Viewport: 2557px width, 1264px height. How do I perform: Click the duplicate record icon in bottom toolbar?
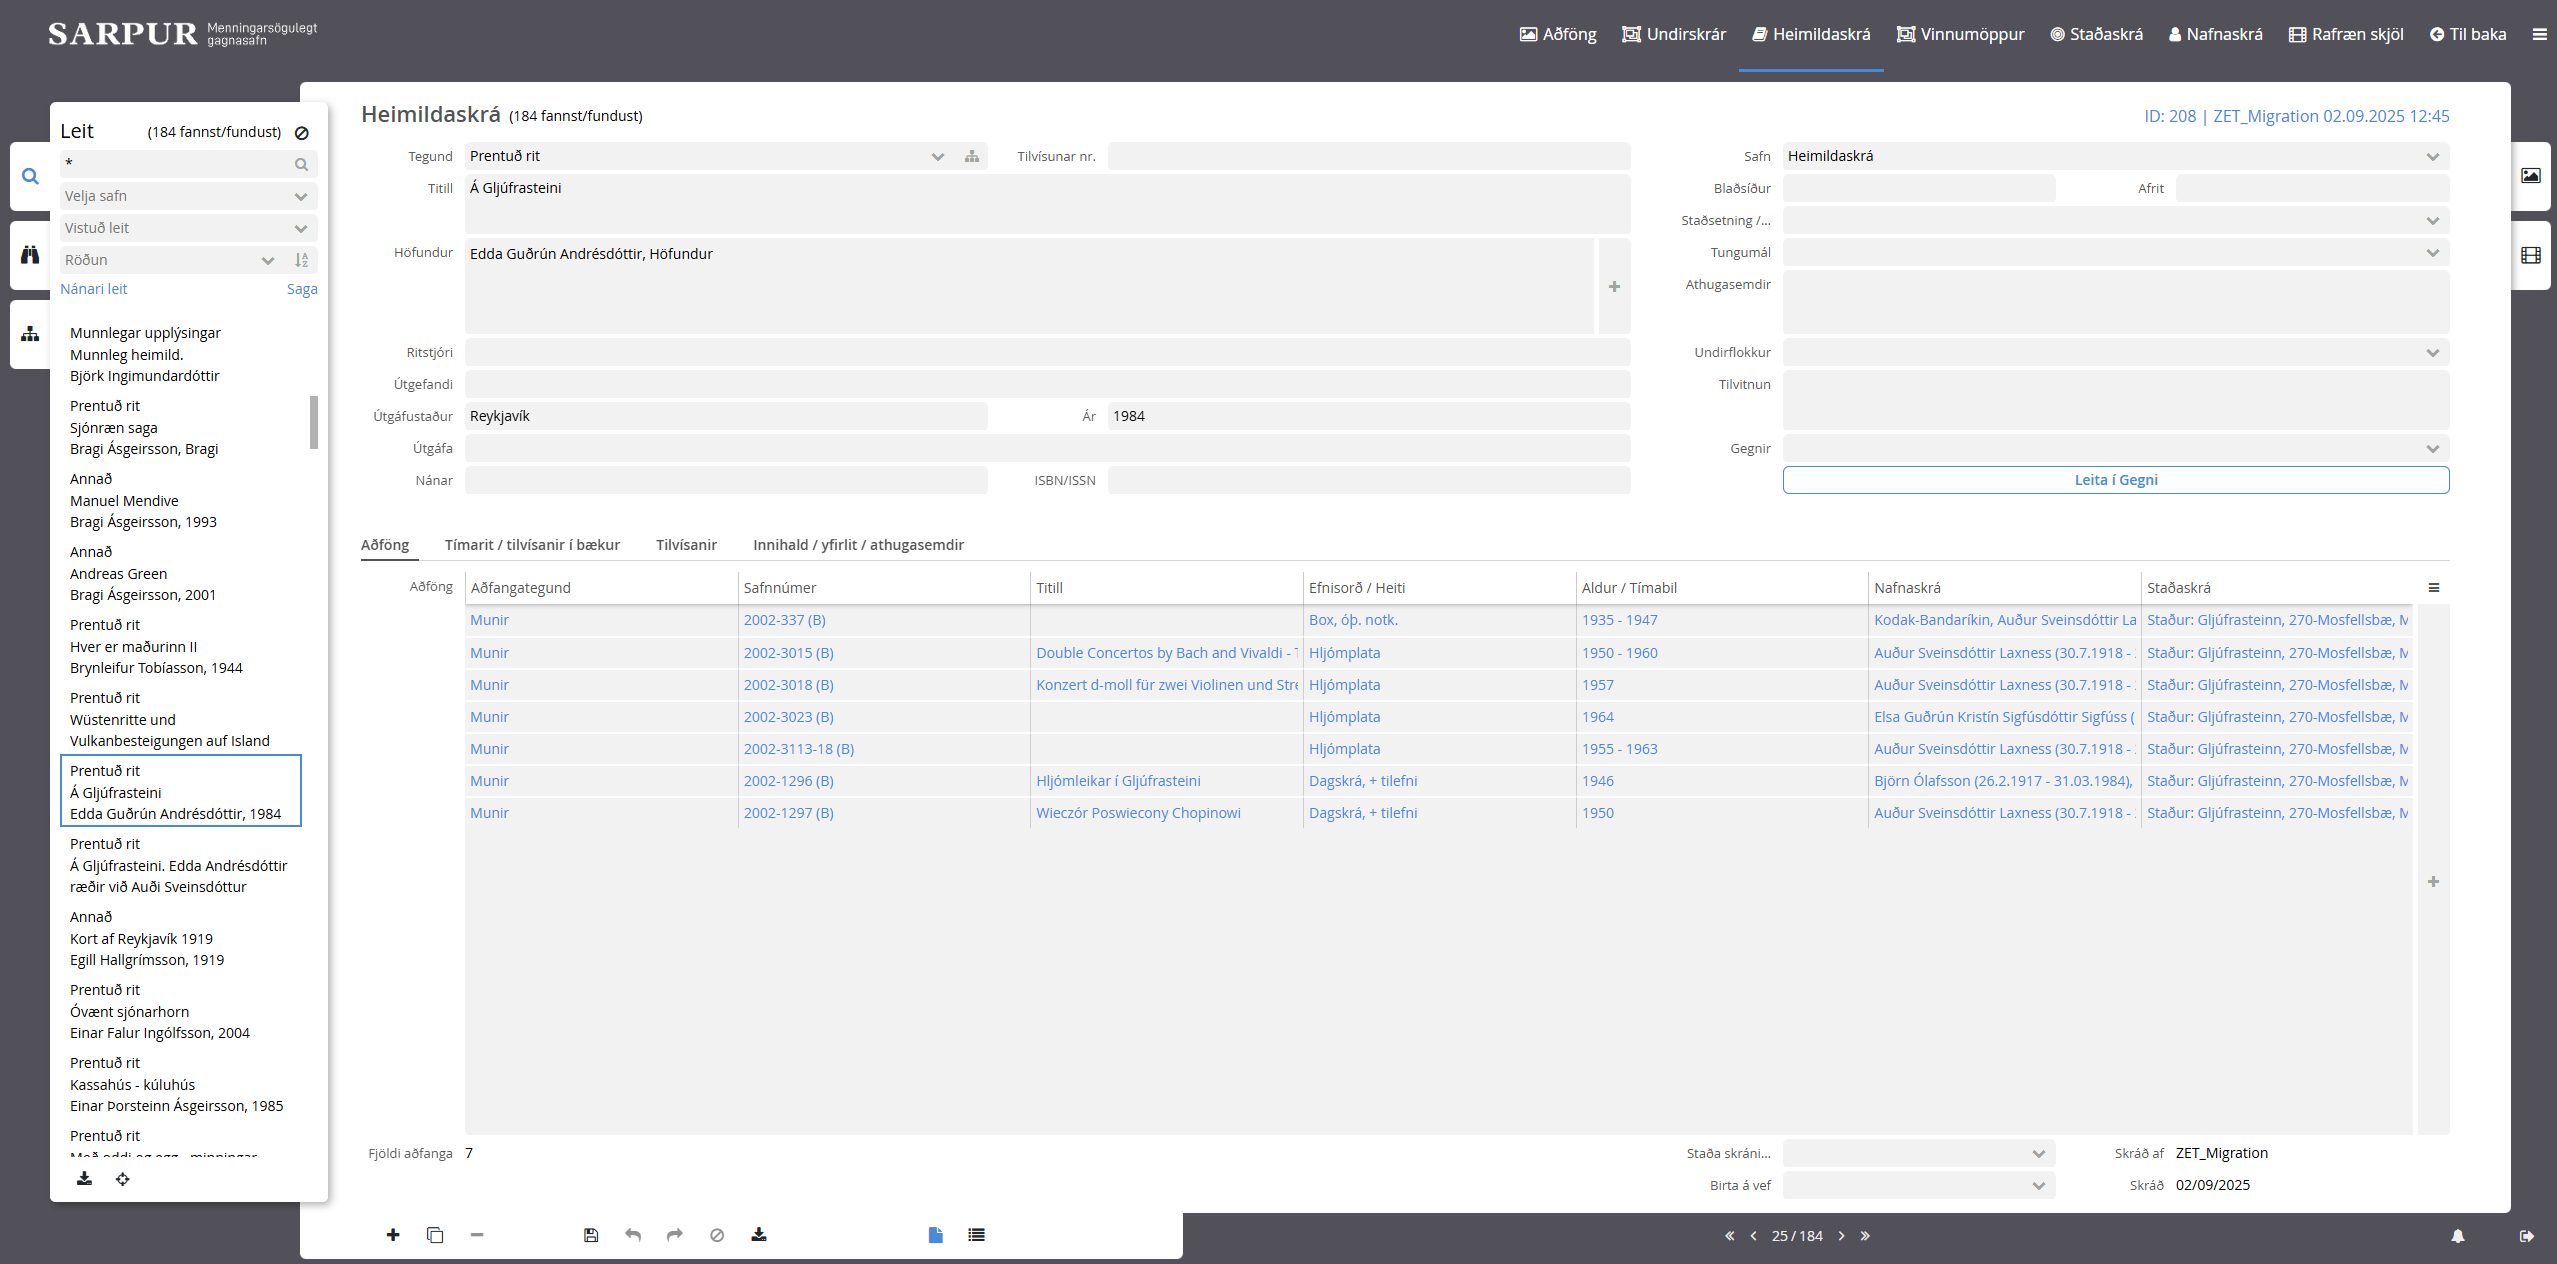click(435, 1235)
